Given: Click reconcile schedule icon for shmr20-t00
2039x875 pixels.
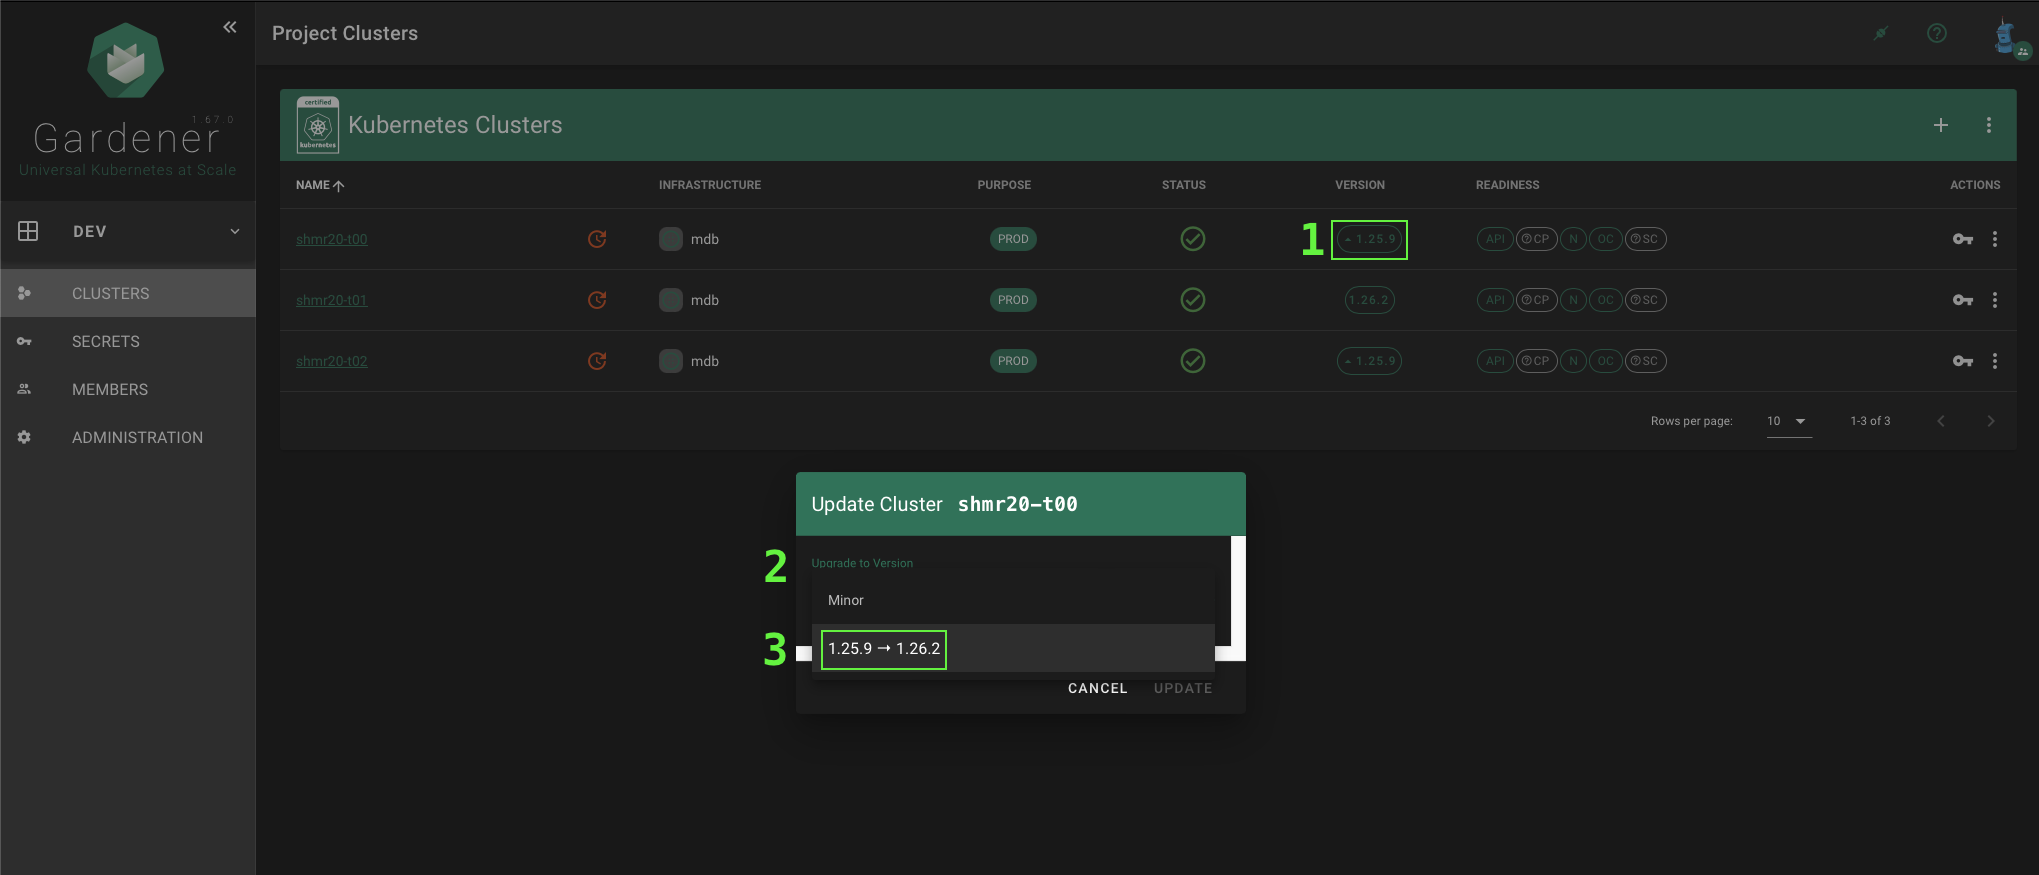Looking at the screenshot, I should (x=597, y=239).
